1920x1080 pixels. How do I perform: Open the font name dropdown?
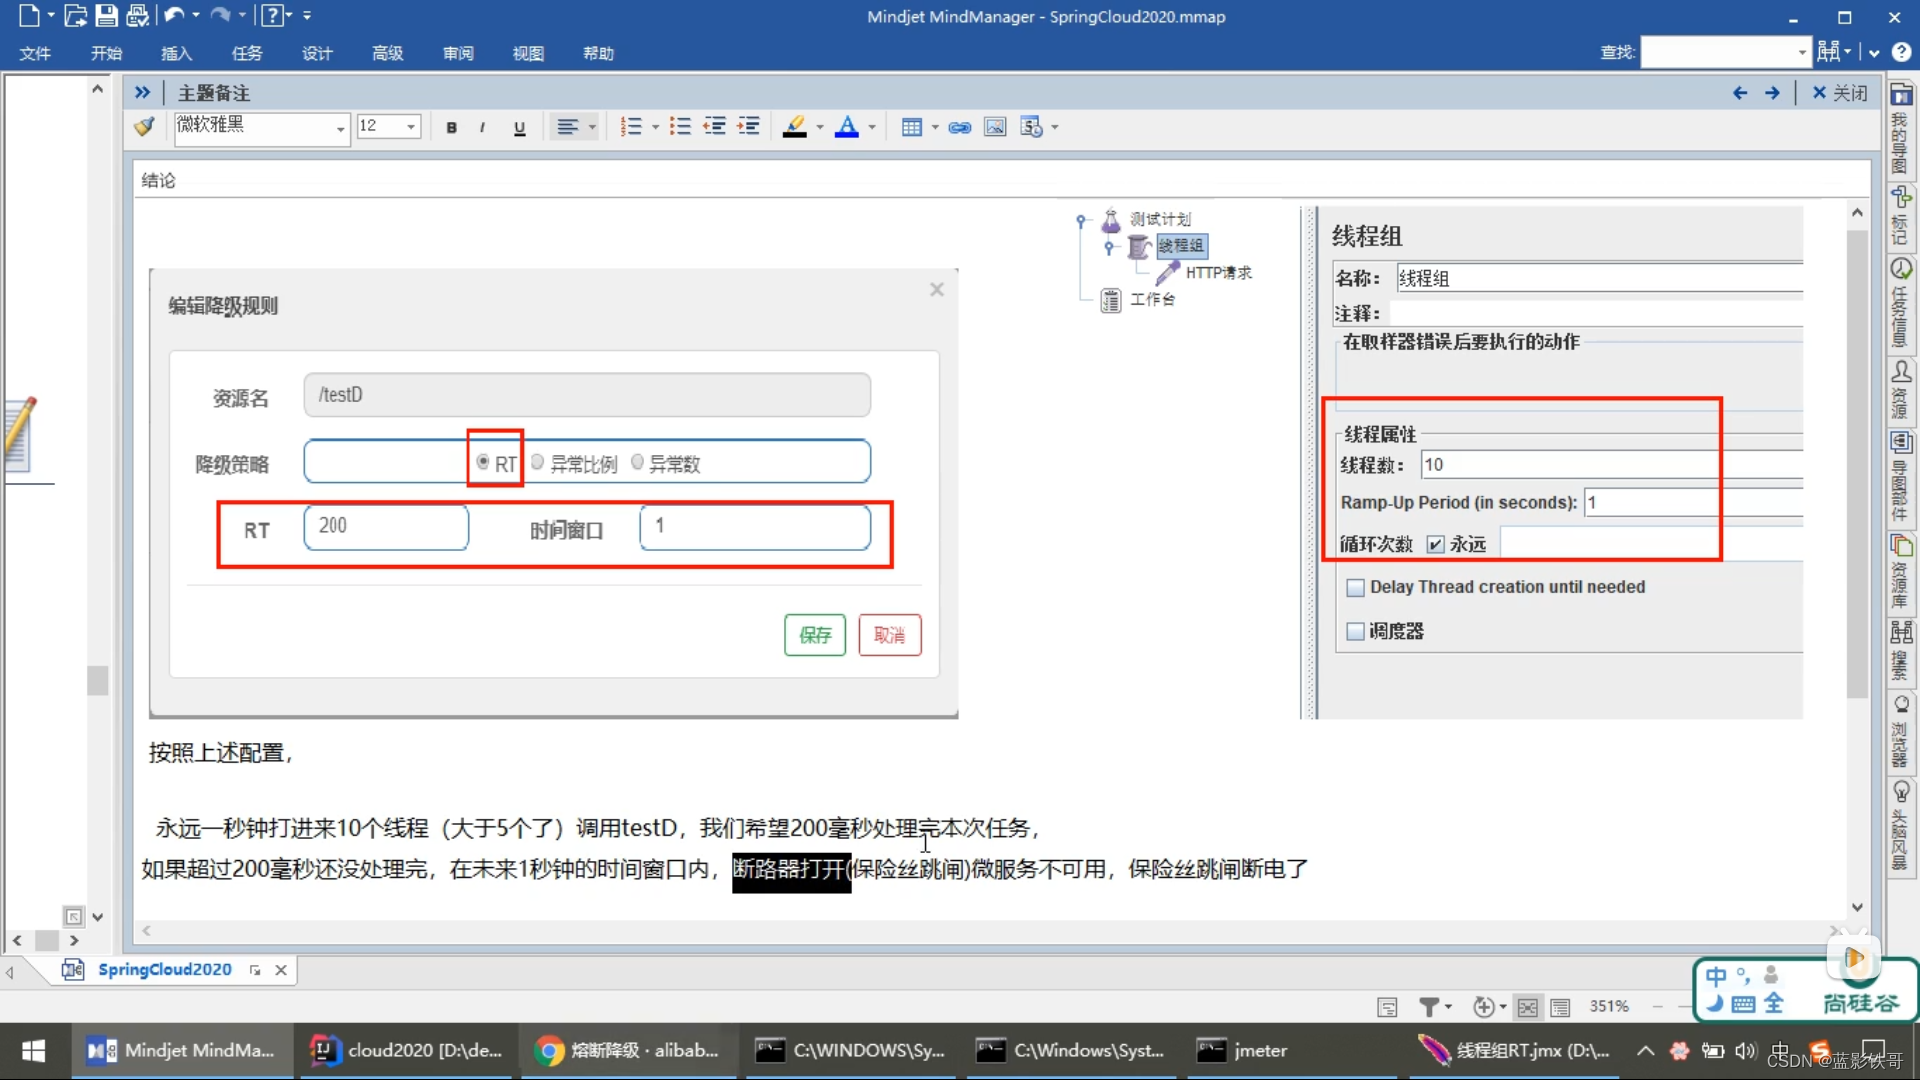340,128
